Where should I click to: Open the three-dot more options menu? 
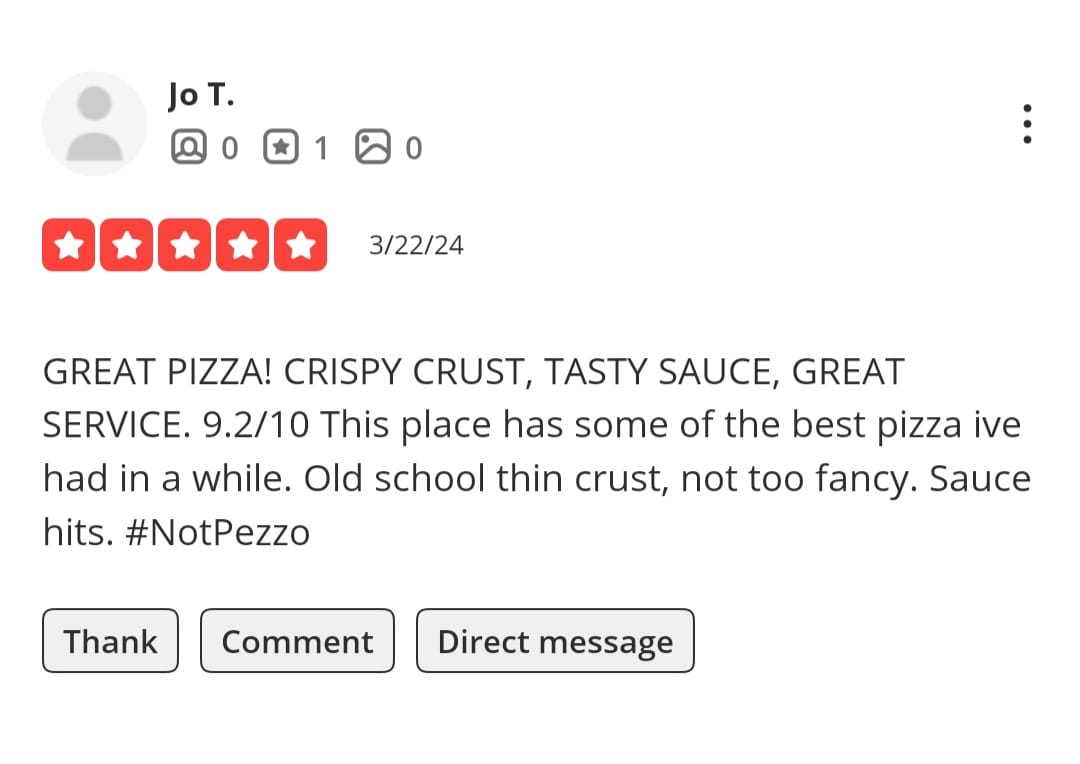click(x=1027, y=124)
